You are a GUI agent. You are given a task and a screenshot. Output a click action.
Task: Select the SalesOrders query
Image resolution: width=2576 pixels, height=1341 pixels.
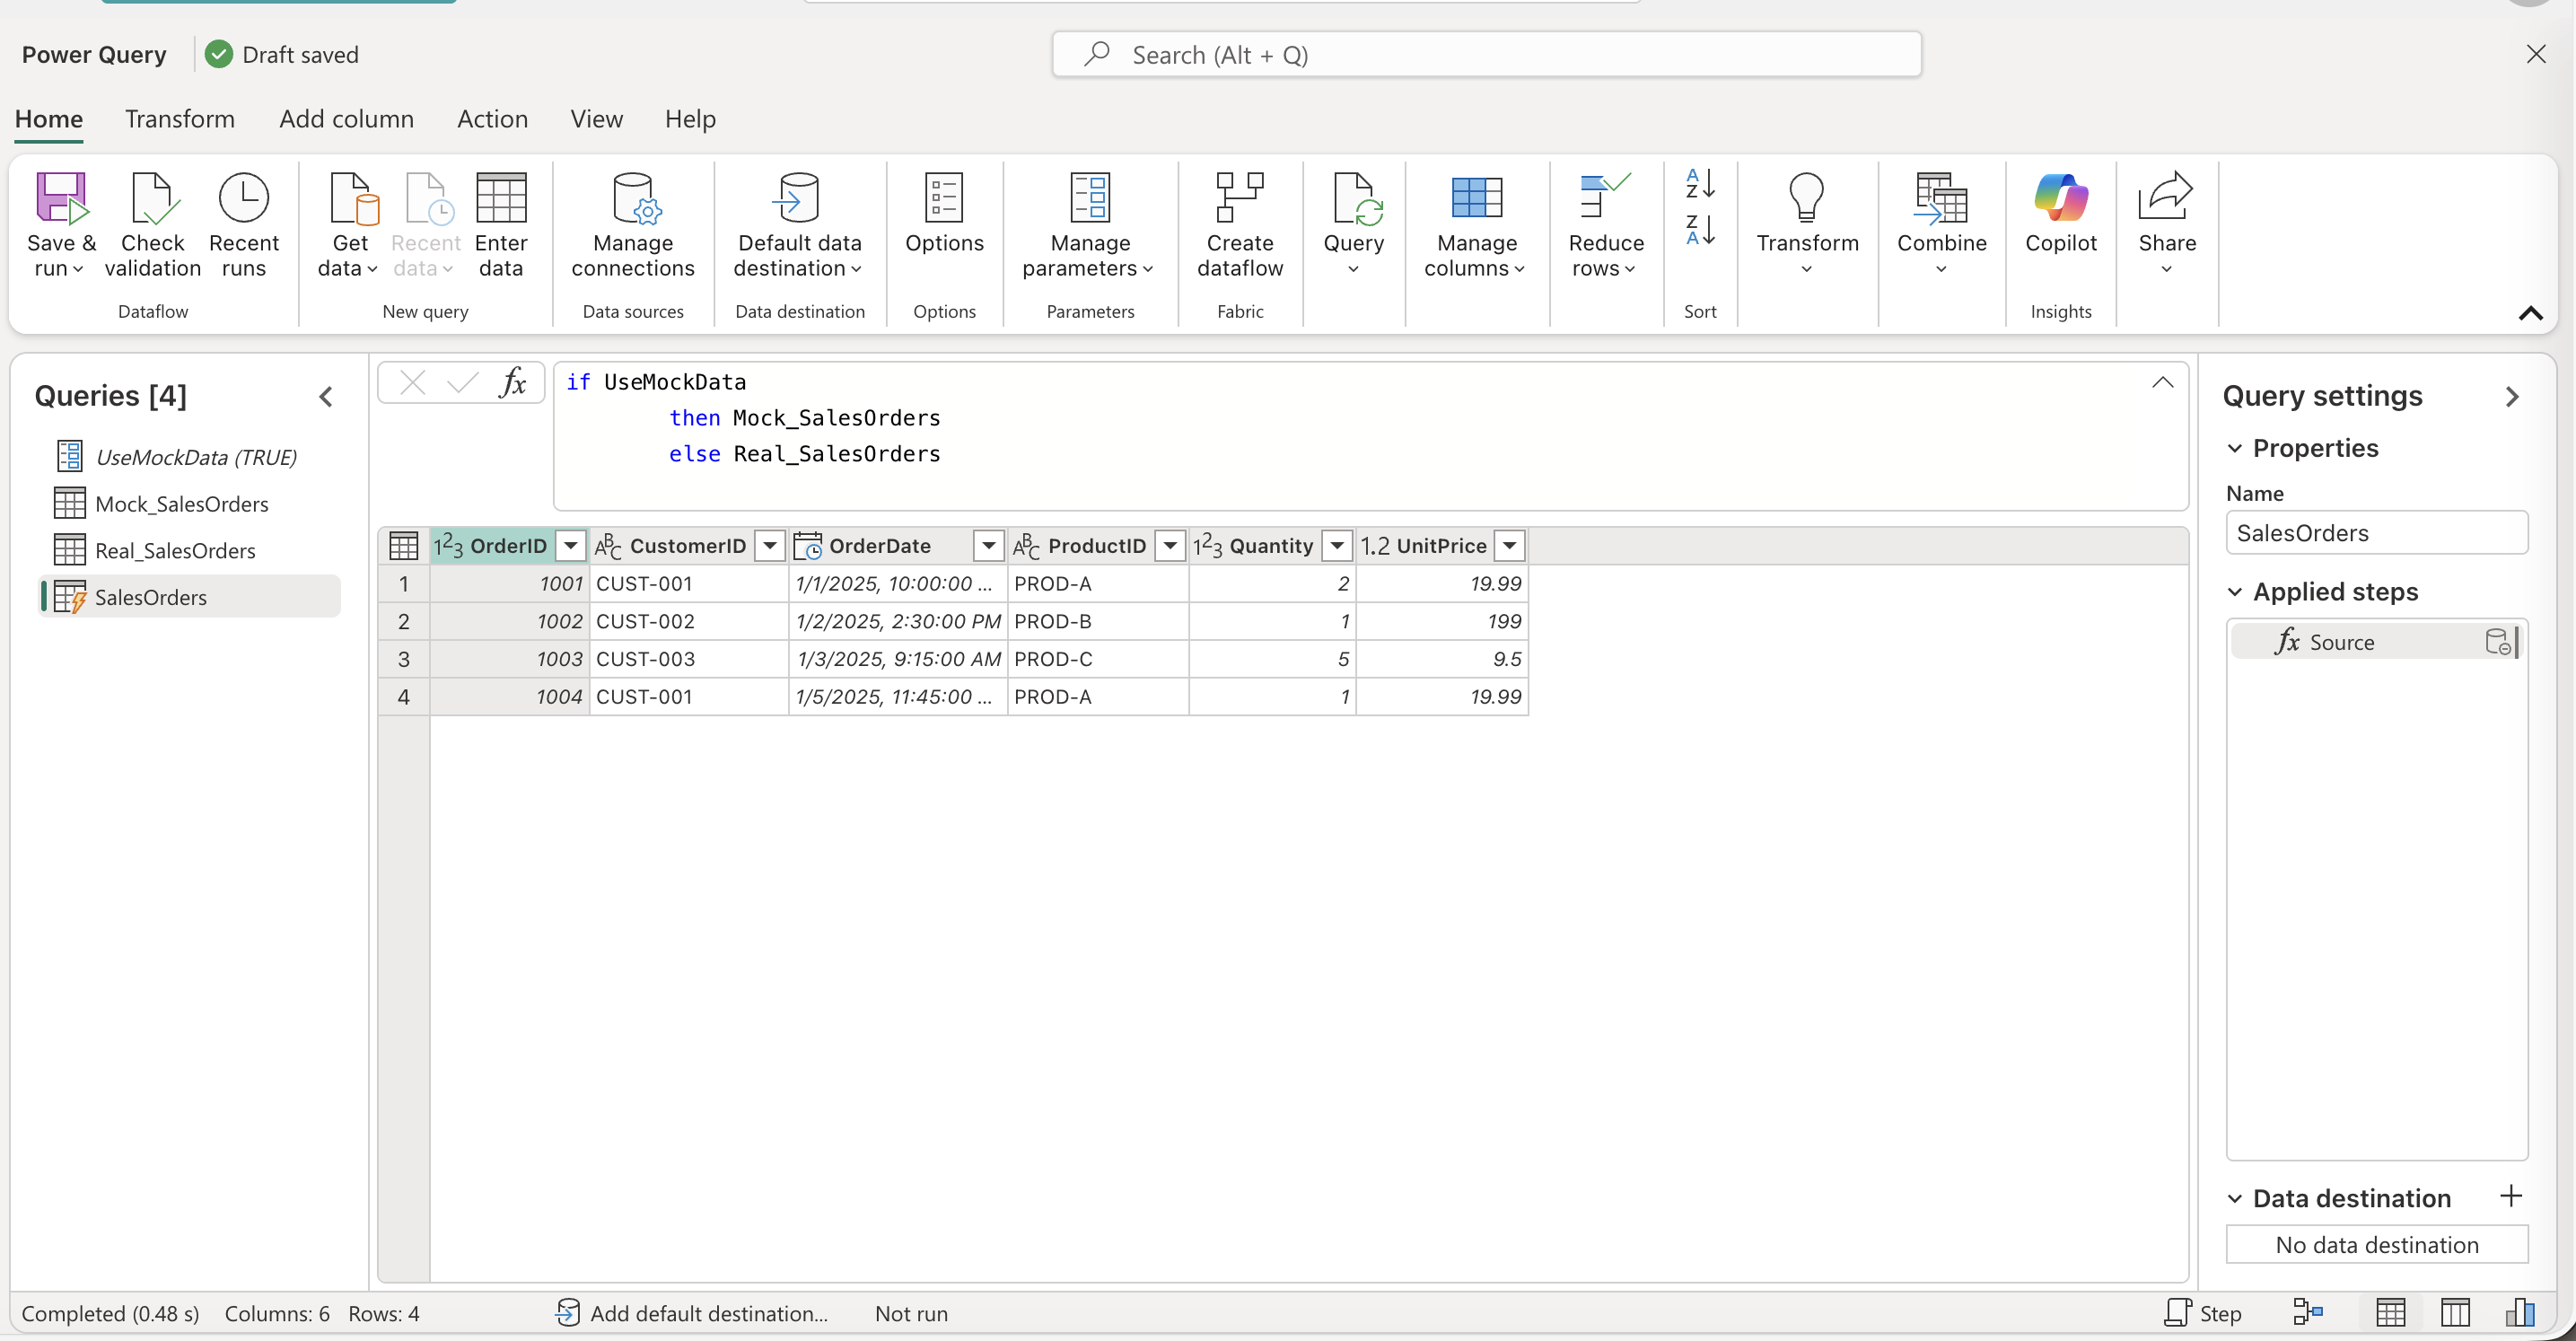tap(190, 597)
